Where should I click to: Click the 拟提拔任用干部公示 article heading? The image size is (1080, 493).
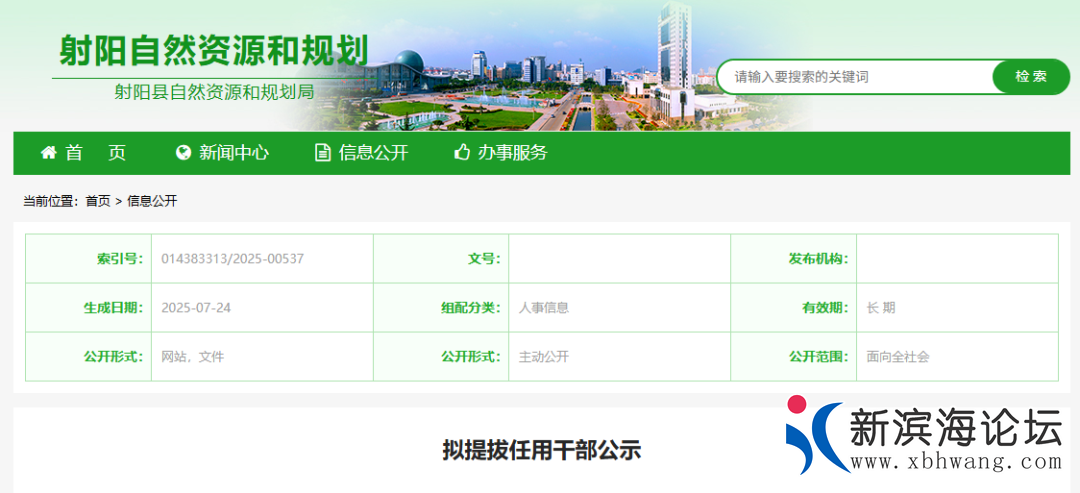541,450
